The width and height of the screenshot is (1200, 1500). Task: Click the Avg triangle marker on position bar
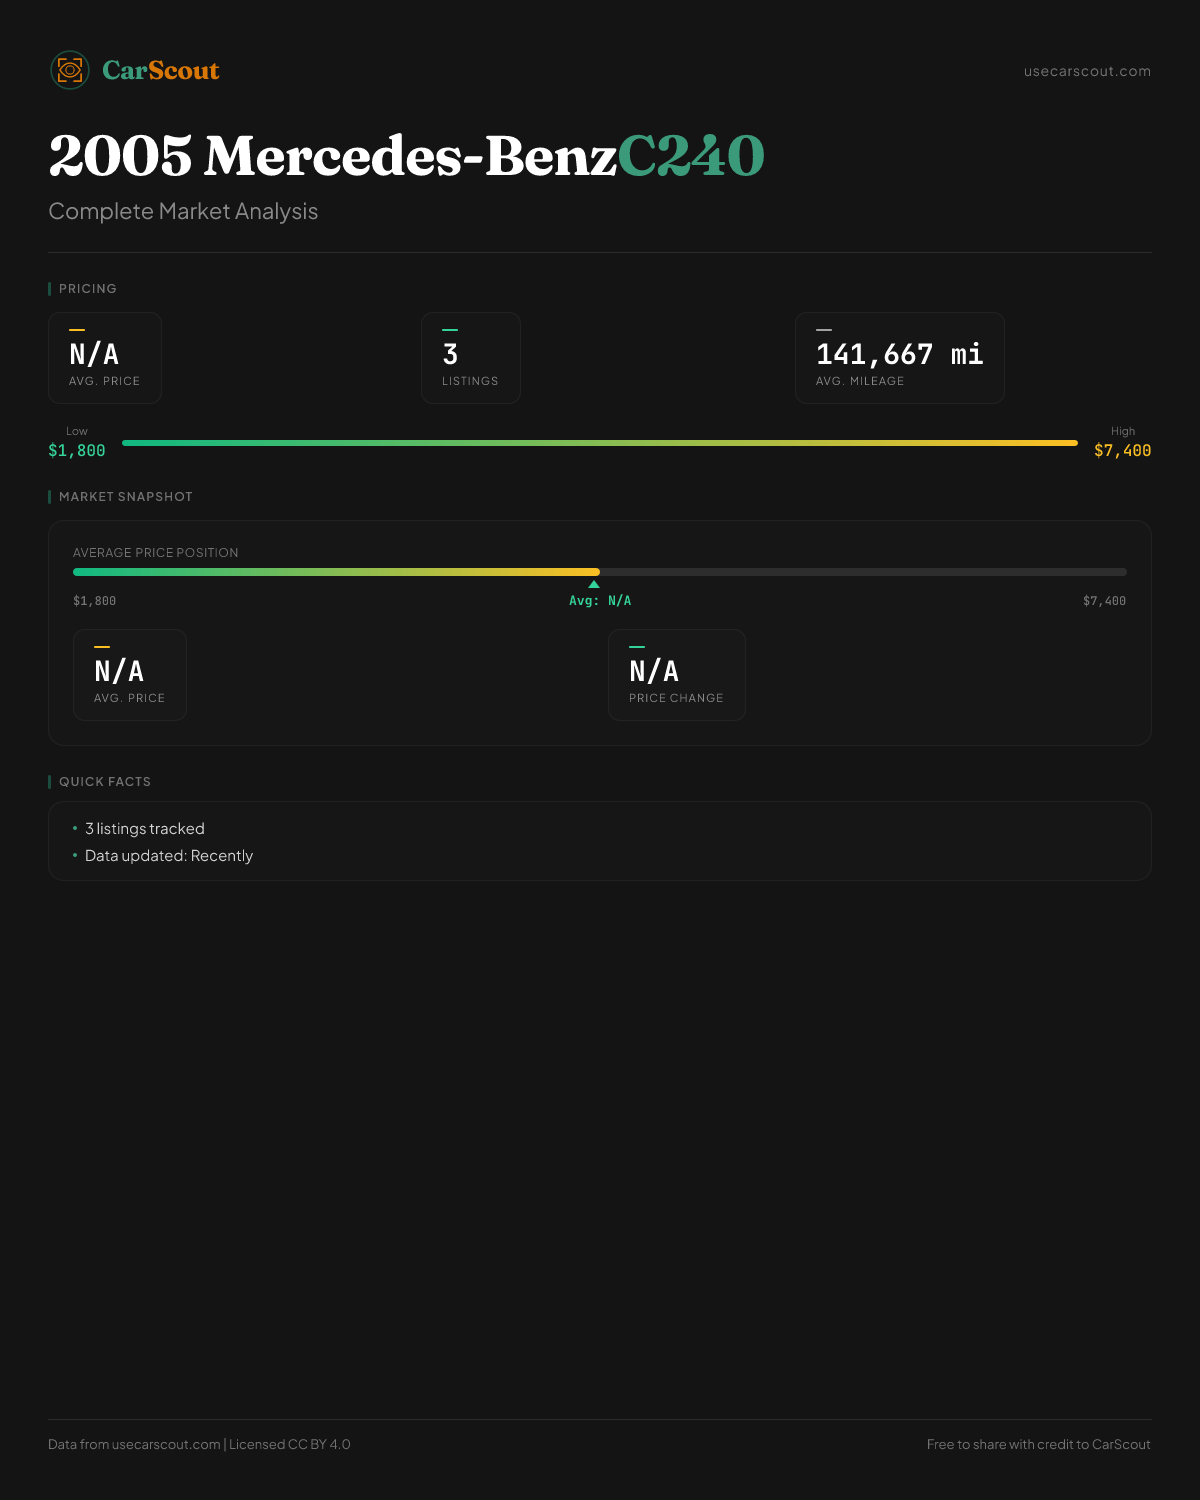pos(594,584)
